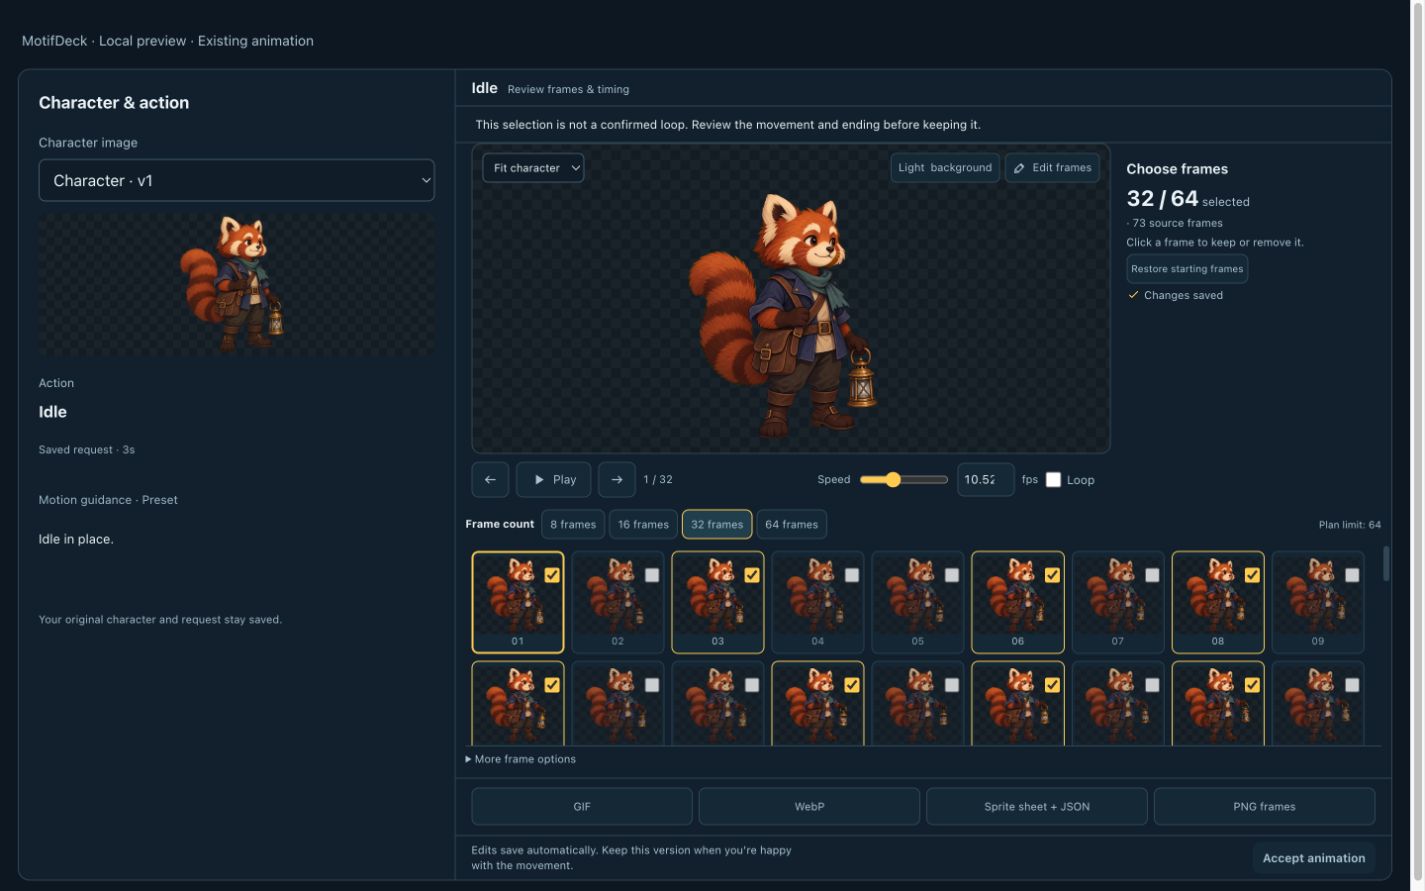Select the 32 frames count
Screen dimensions: 1425x891
(x=717, y=525)
